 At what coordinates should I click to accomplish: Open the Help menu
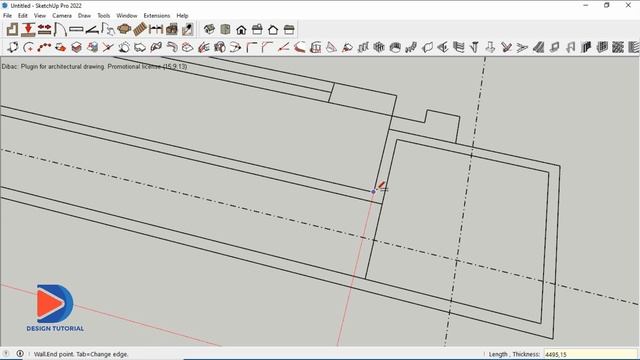tap(182, 16)
